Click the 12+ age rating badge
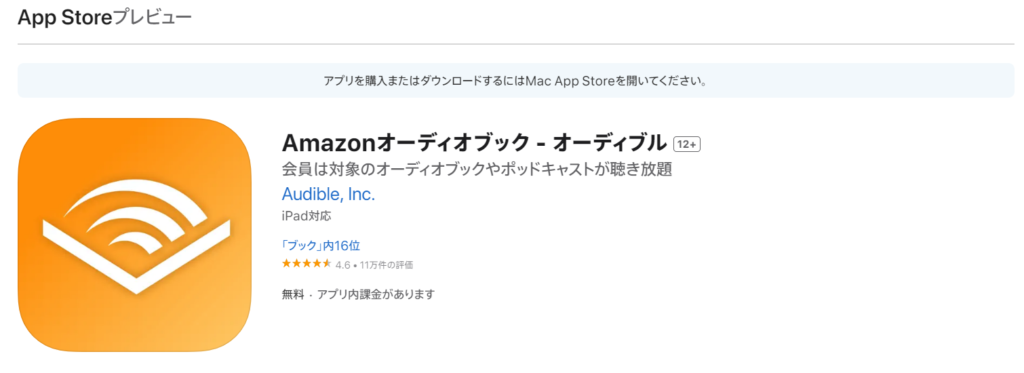 tap(687, 144)
